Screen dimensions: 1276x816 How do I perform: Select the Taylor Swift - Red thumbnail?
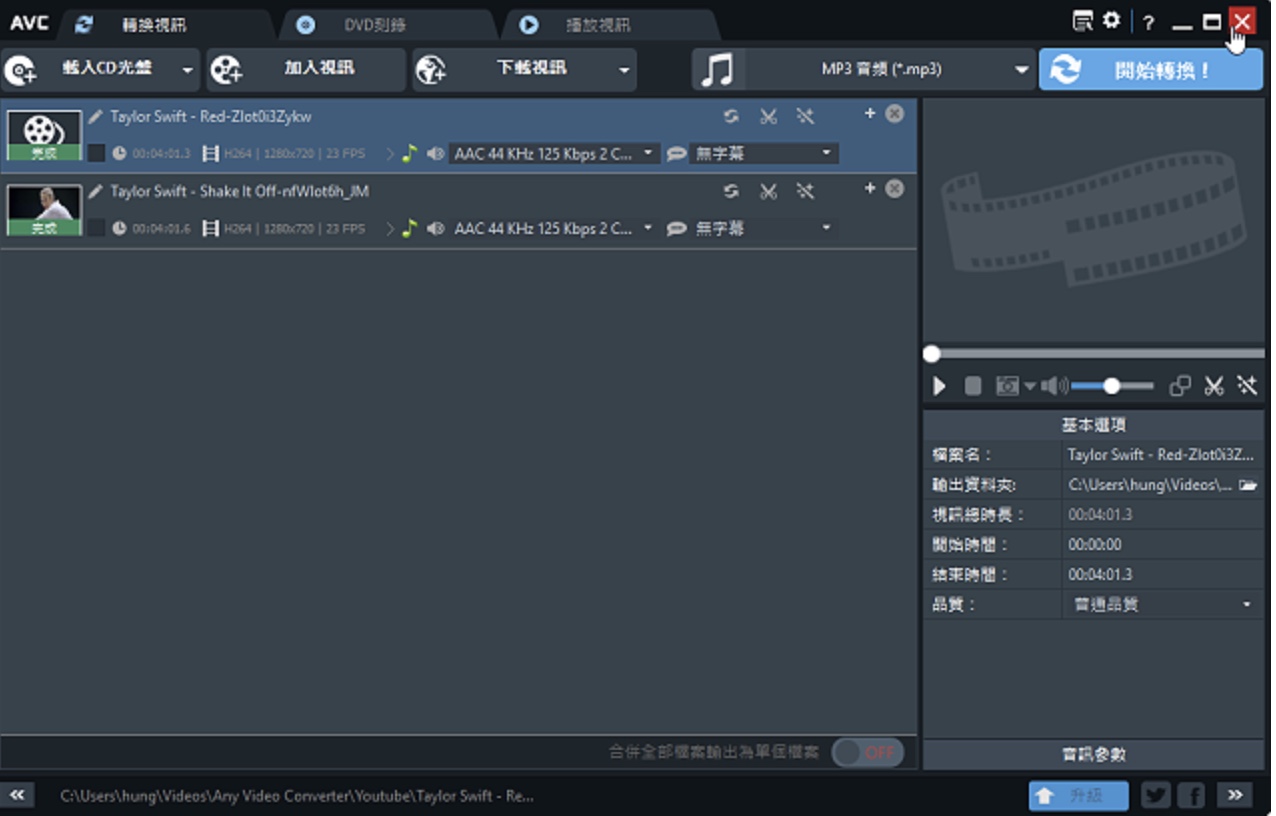[x=44, y=135]
